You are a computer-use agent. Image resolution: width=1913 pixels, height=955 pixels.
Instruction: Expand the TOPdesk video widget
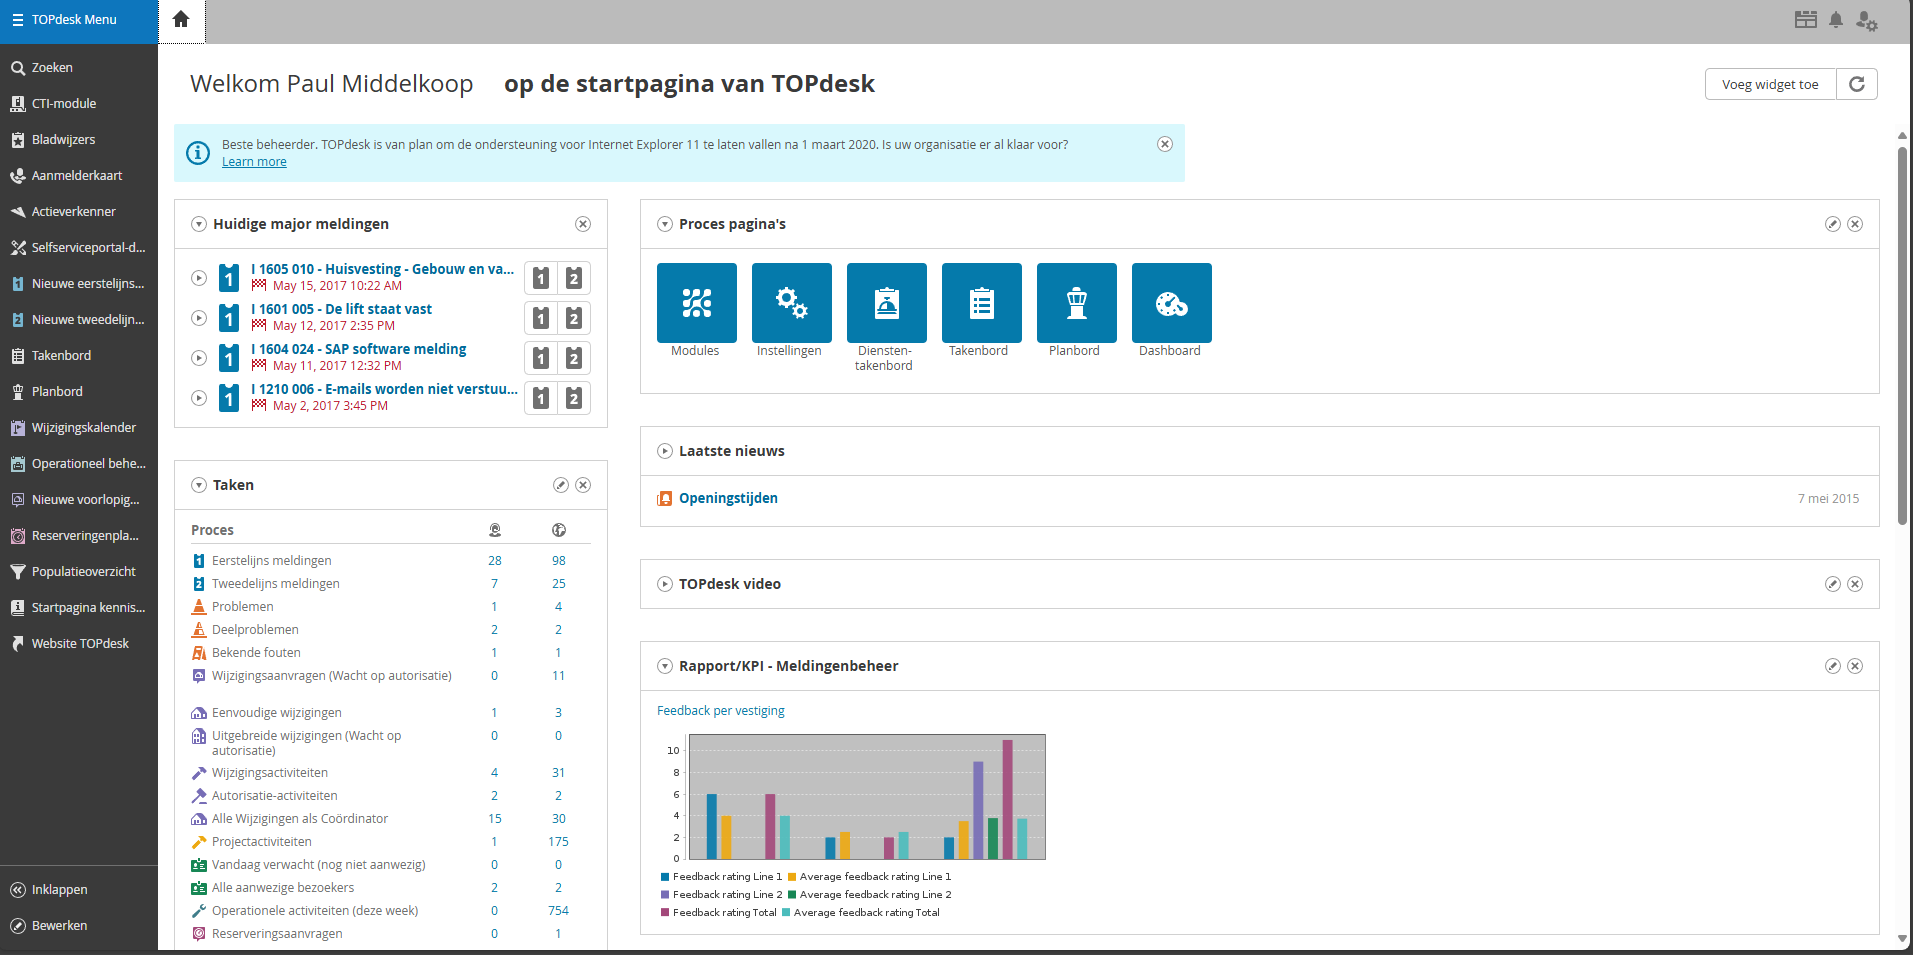point(664,584)
